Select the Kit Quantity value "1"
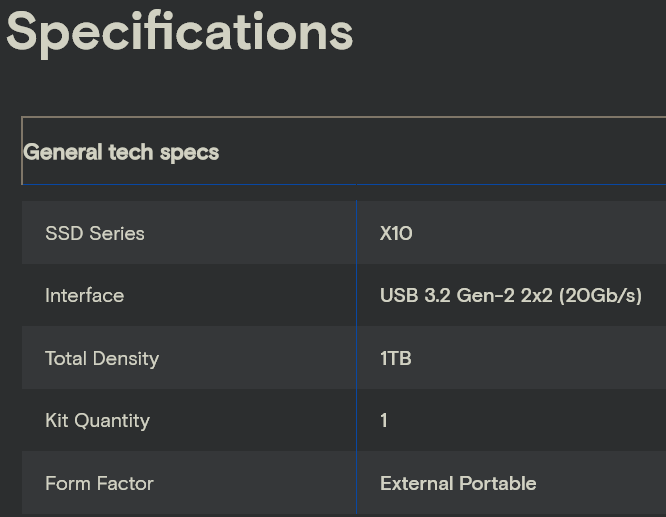 [x=384, y=421]
